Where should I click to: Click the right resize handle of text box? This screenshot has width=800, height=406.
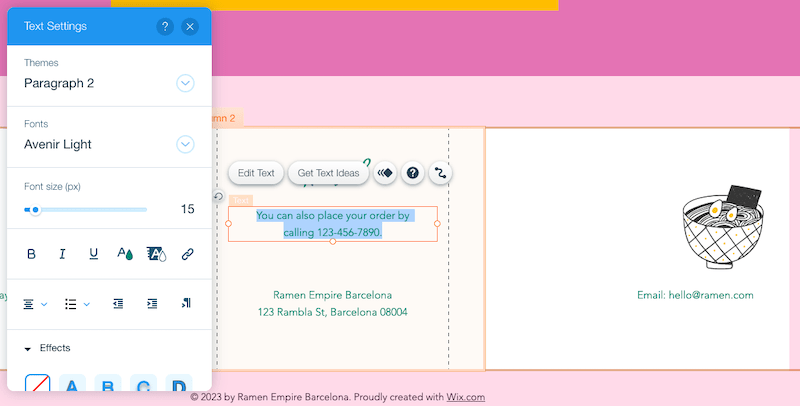click(x=437, y=223)
